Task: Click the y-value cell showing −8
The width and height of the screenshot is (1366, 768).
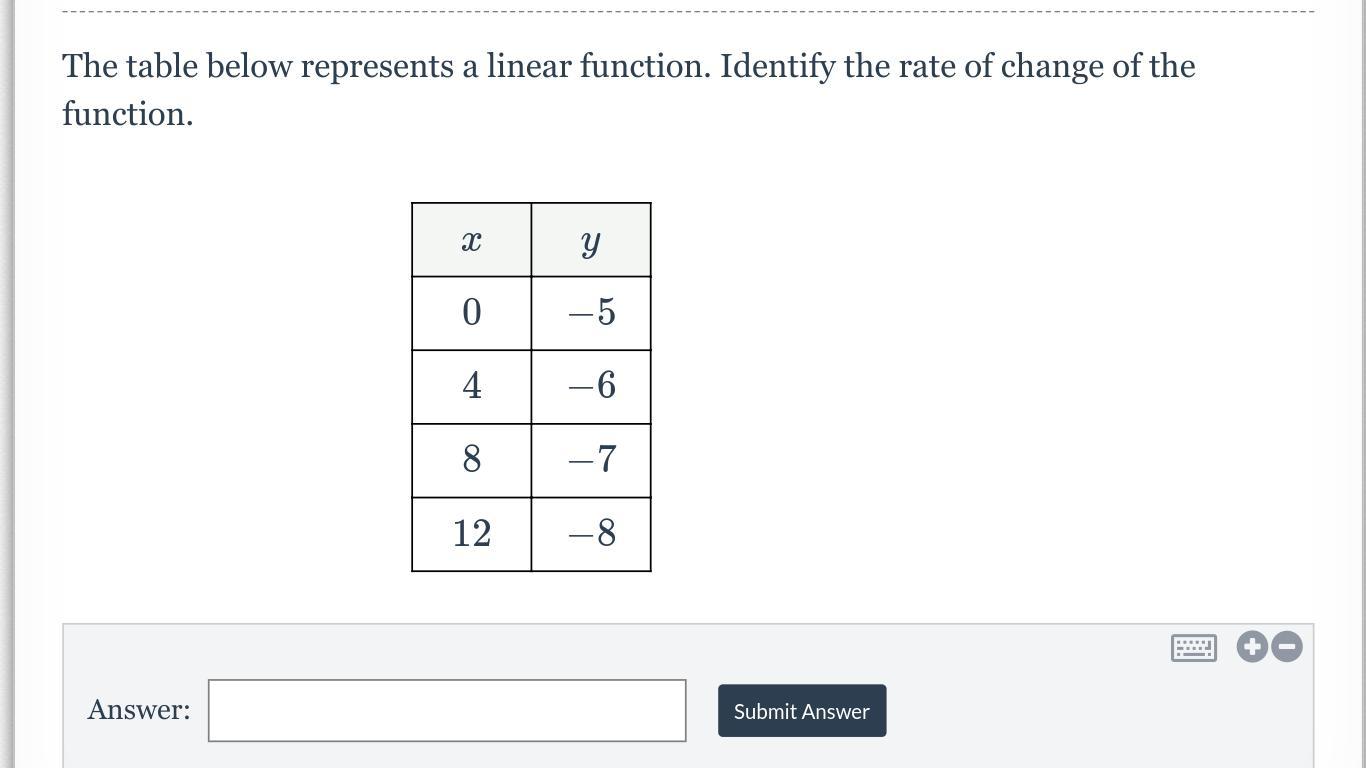Action: [591, 534]
